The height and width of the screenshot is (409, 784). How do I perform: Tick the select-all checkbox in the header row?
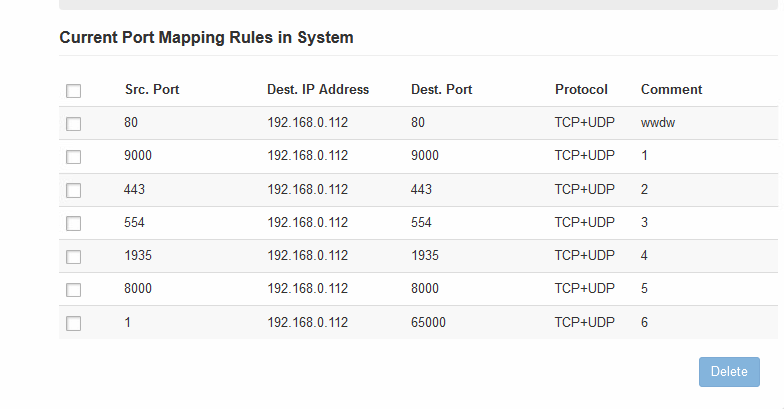click(x=74, y=90)
